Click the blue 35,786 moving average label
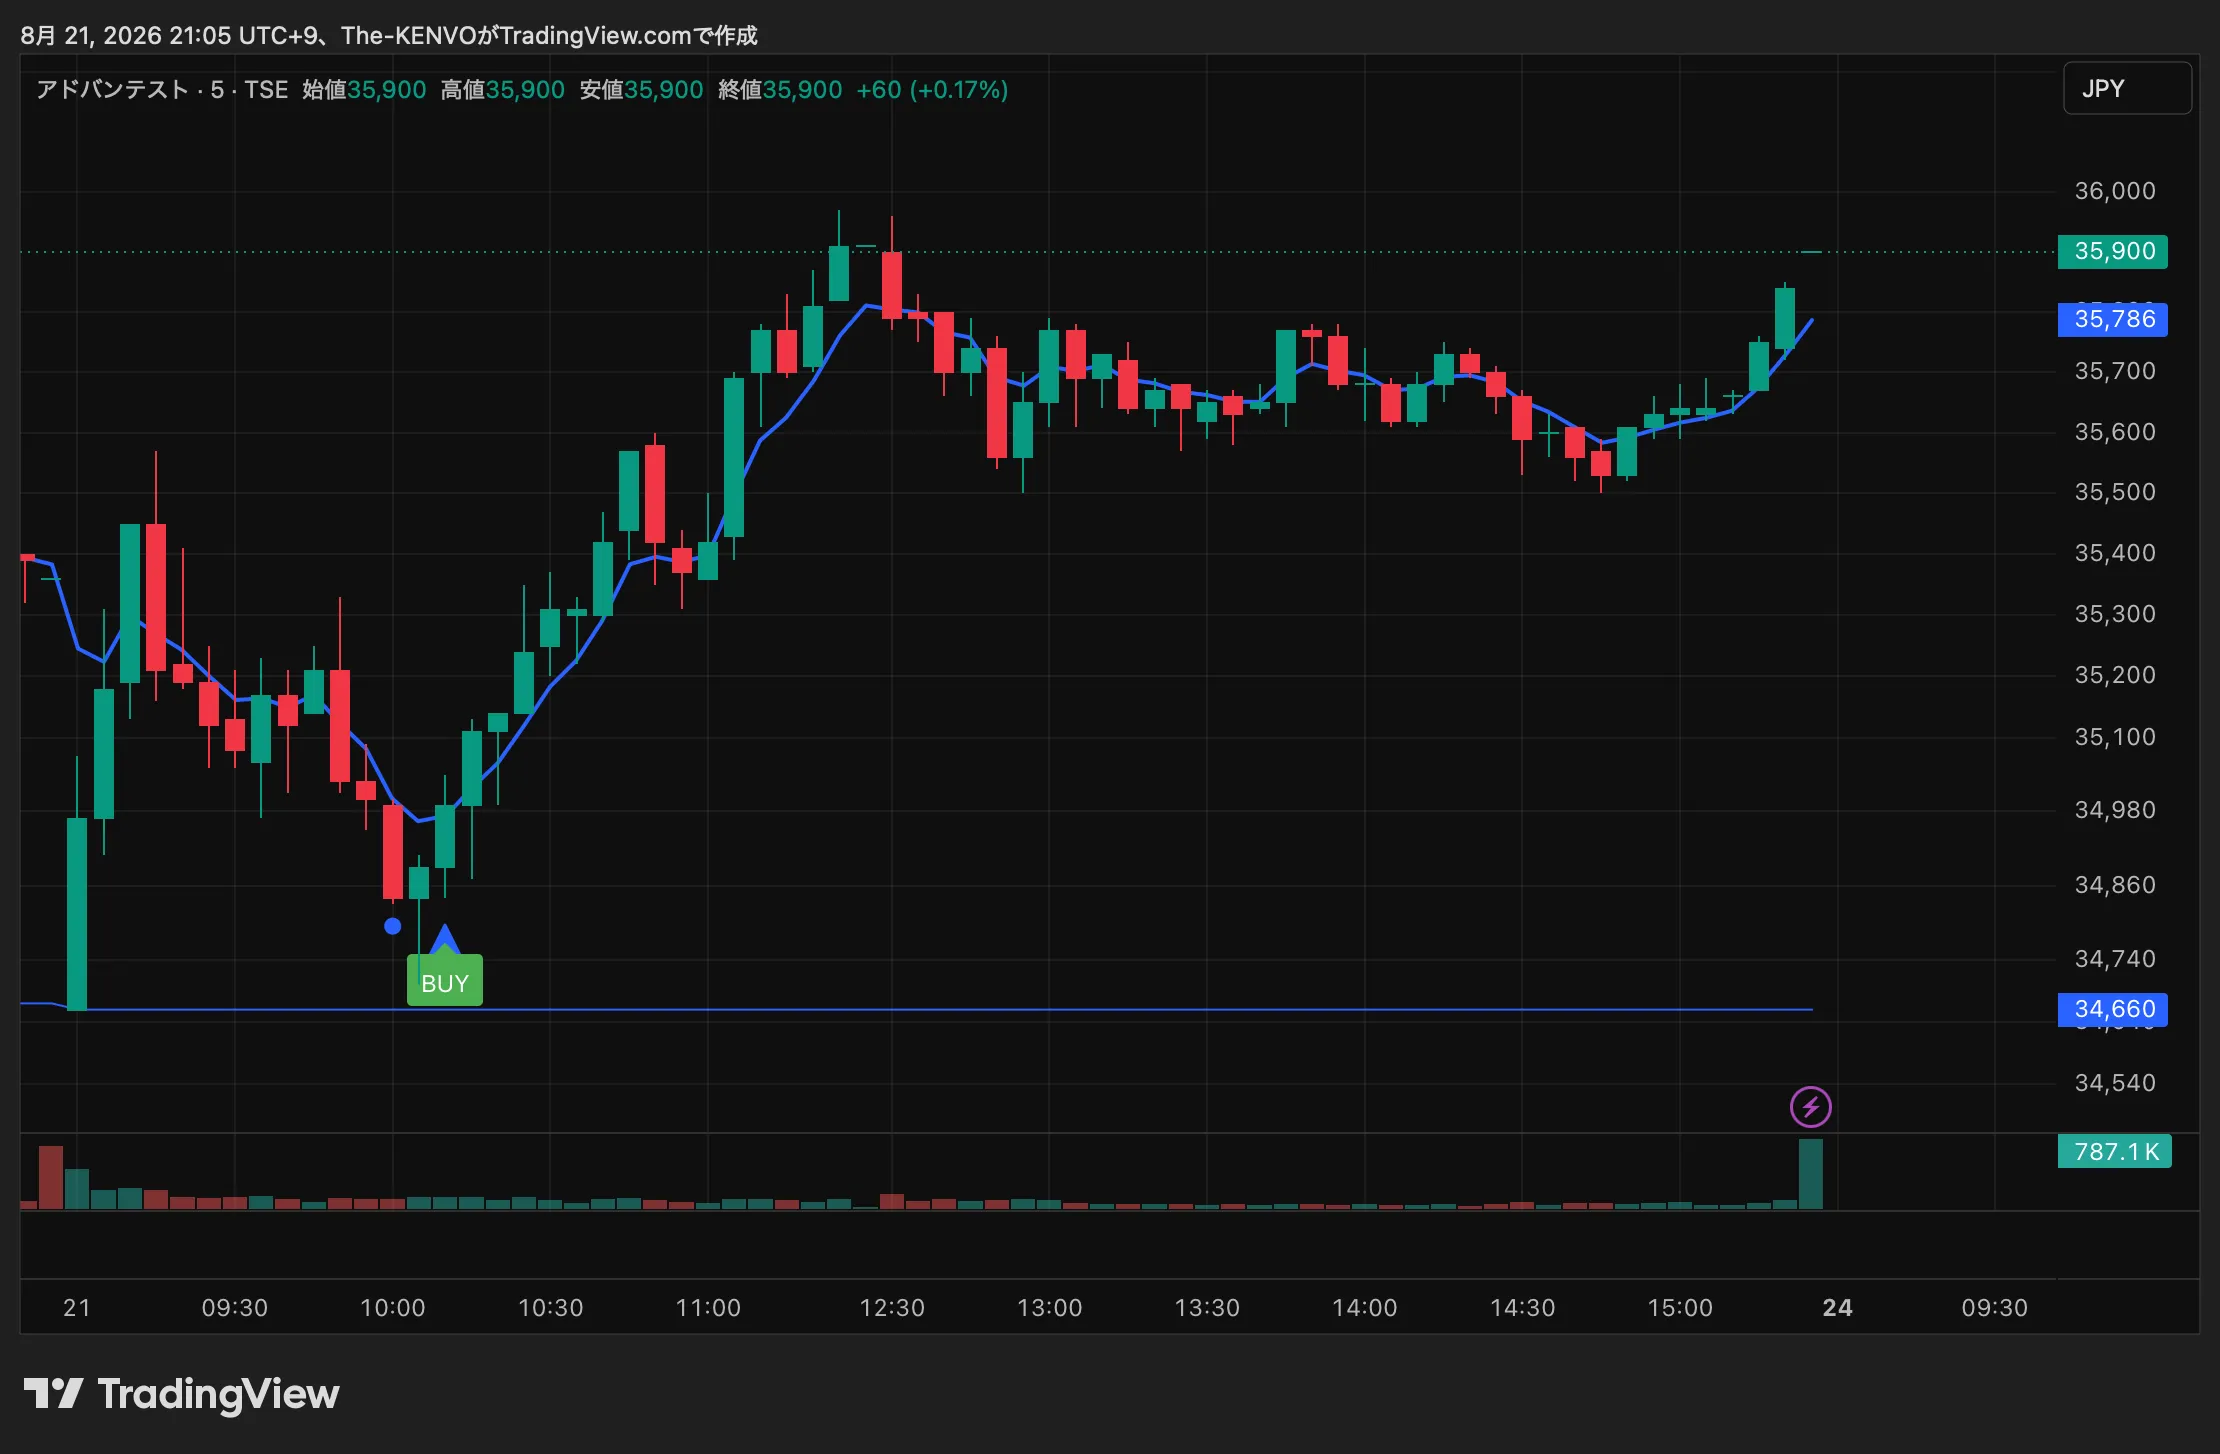This screenshot has height=1454, width=2220. [2113, 319]
